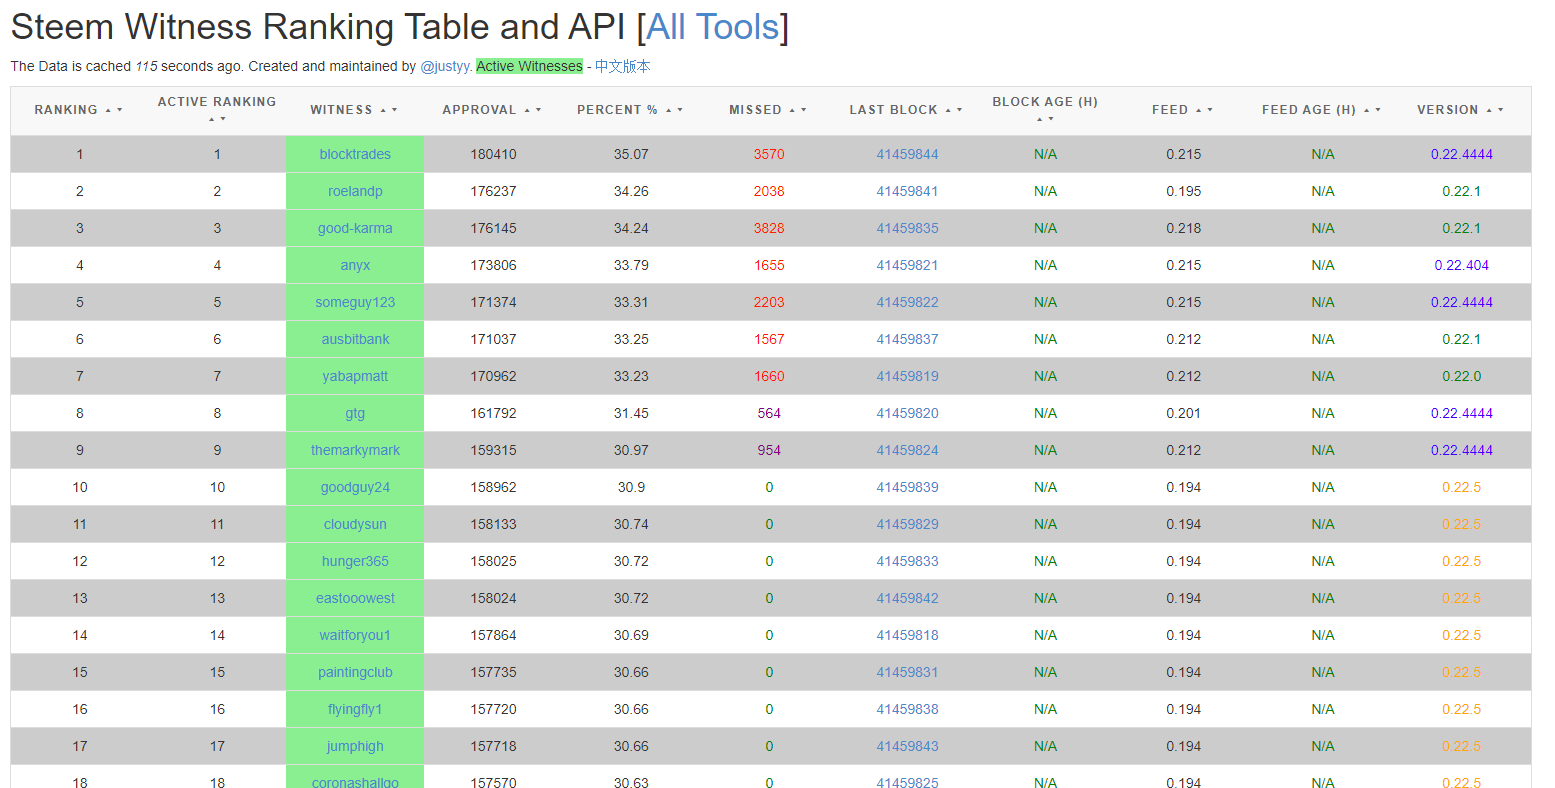
Task: Open the cloudysun witness link
Action: pos(355,524)
